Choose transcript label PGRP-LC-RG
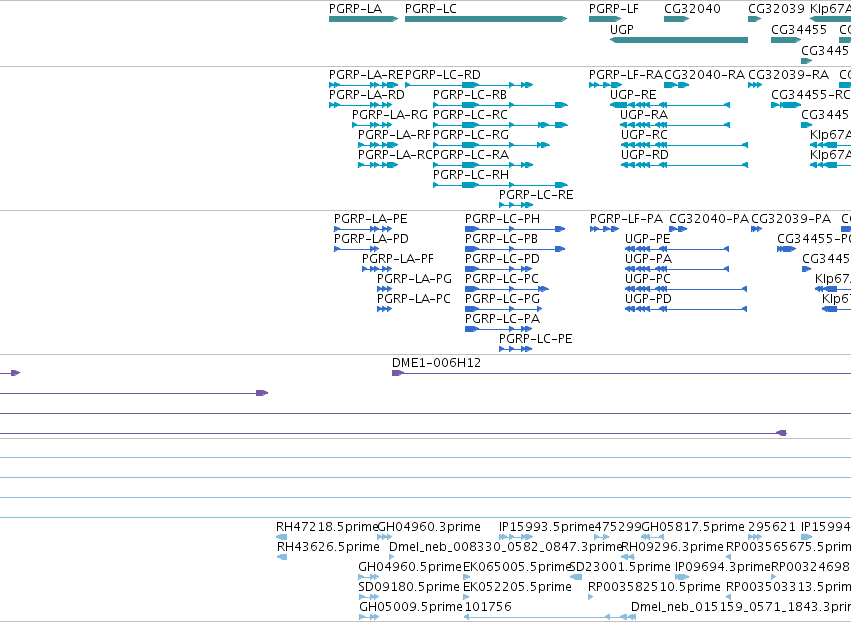This screenshot has width=851, height=622. pyautogui.click(x=471, y=135)
